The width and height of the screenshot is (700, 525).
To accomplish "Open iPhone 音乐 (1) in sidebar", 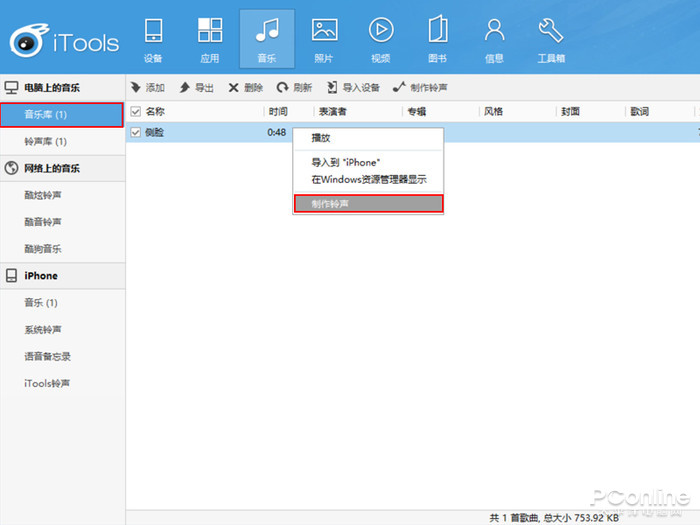I will click(x=62, y=303).
